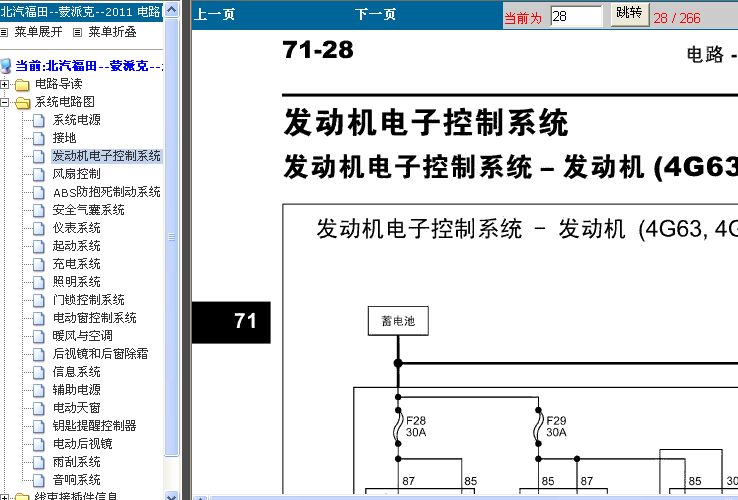Click the F28 30A fuse label
This screenshot has width=738, height=500.
pyautogui.click(x=416, y=426)
